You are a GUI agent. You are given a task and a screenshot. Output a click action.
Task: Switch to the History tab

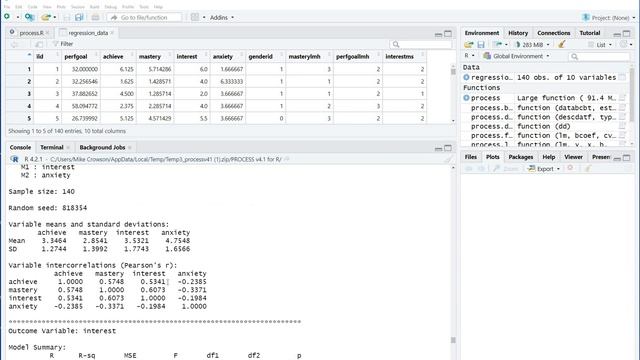(518, 33)
